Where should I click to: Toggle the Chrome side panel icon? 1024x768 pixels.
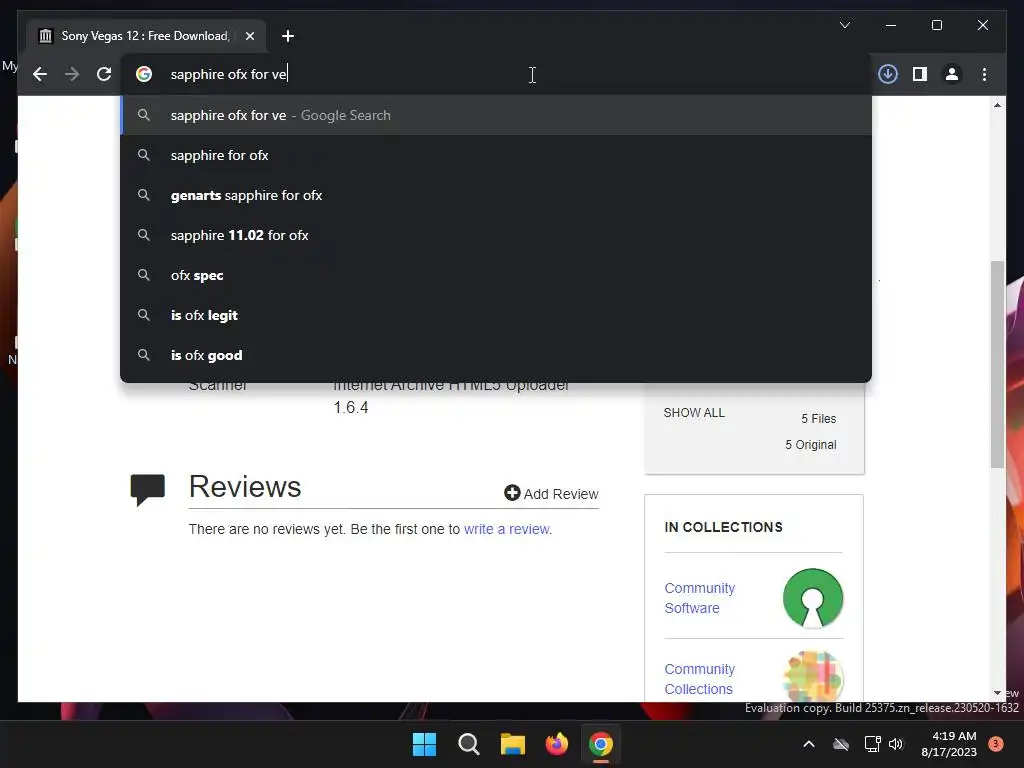coord(920,74)
